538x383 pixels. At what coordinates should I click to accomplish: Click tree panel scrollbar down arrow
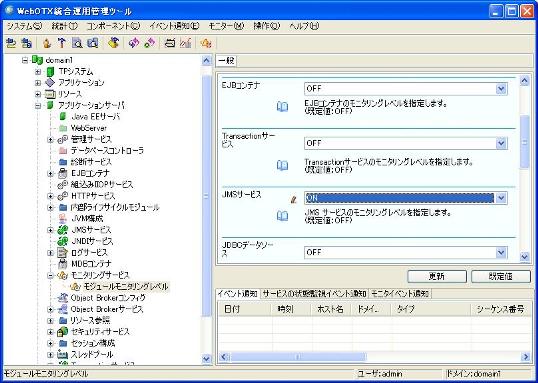click(x=206, y=359)
